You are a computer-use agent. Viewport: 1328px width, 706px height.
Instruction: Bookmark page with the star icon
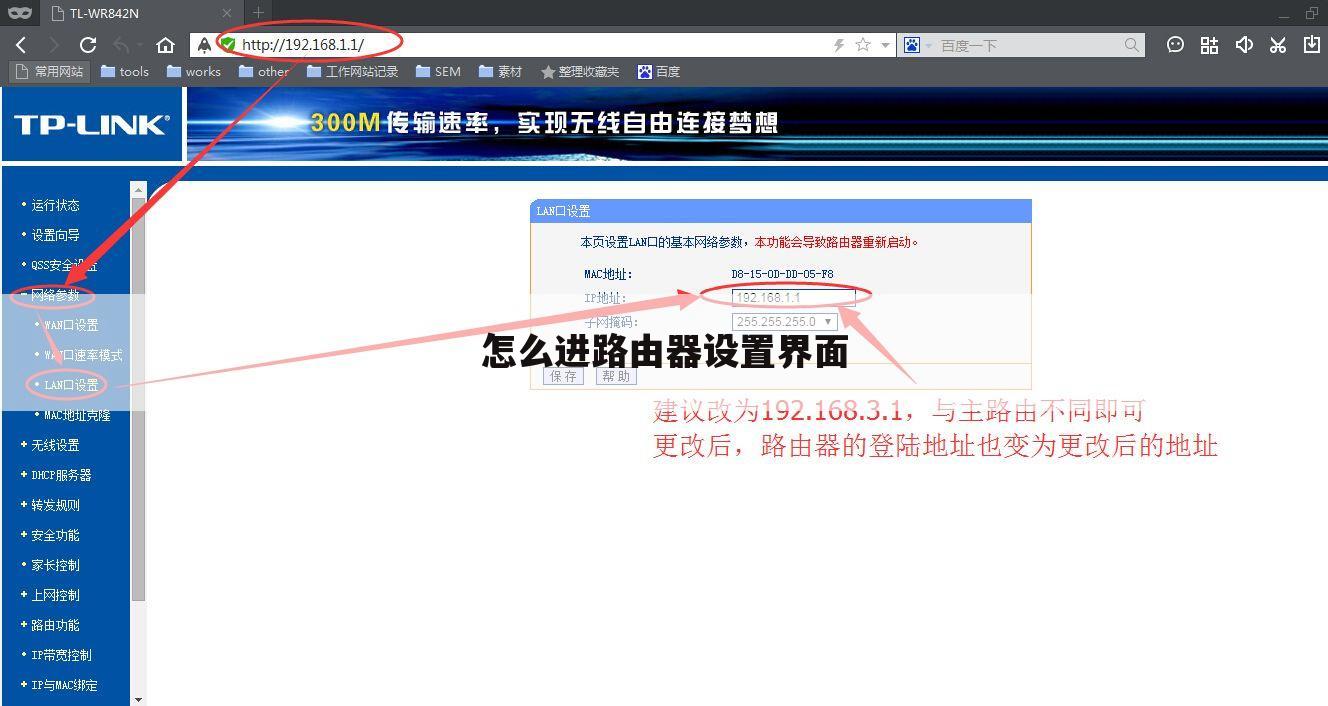(862, 45)
